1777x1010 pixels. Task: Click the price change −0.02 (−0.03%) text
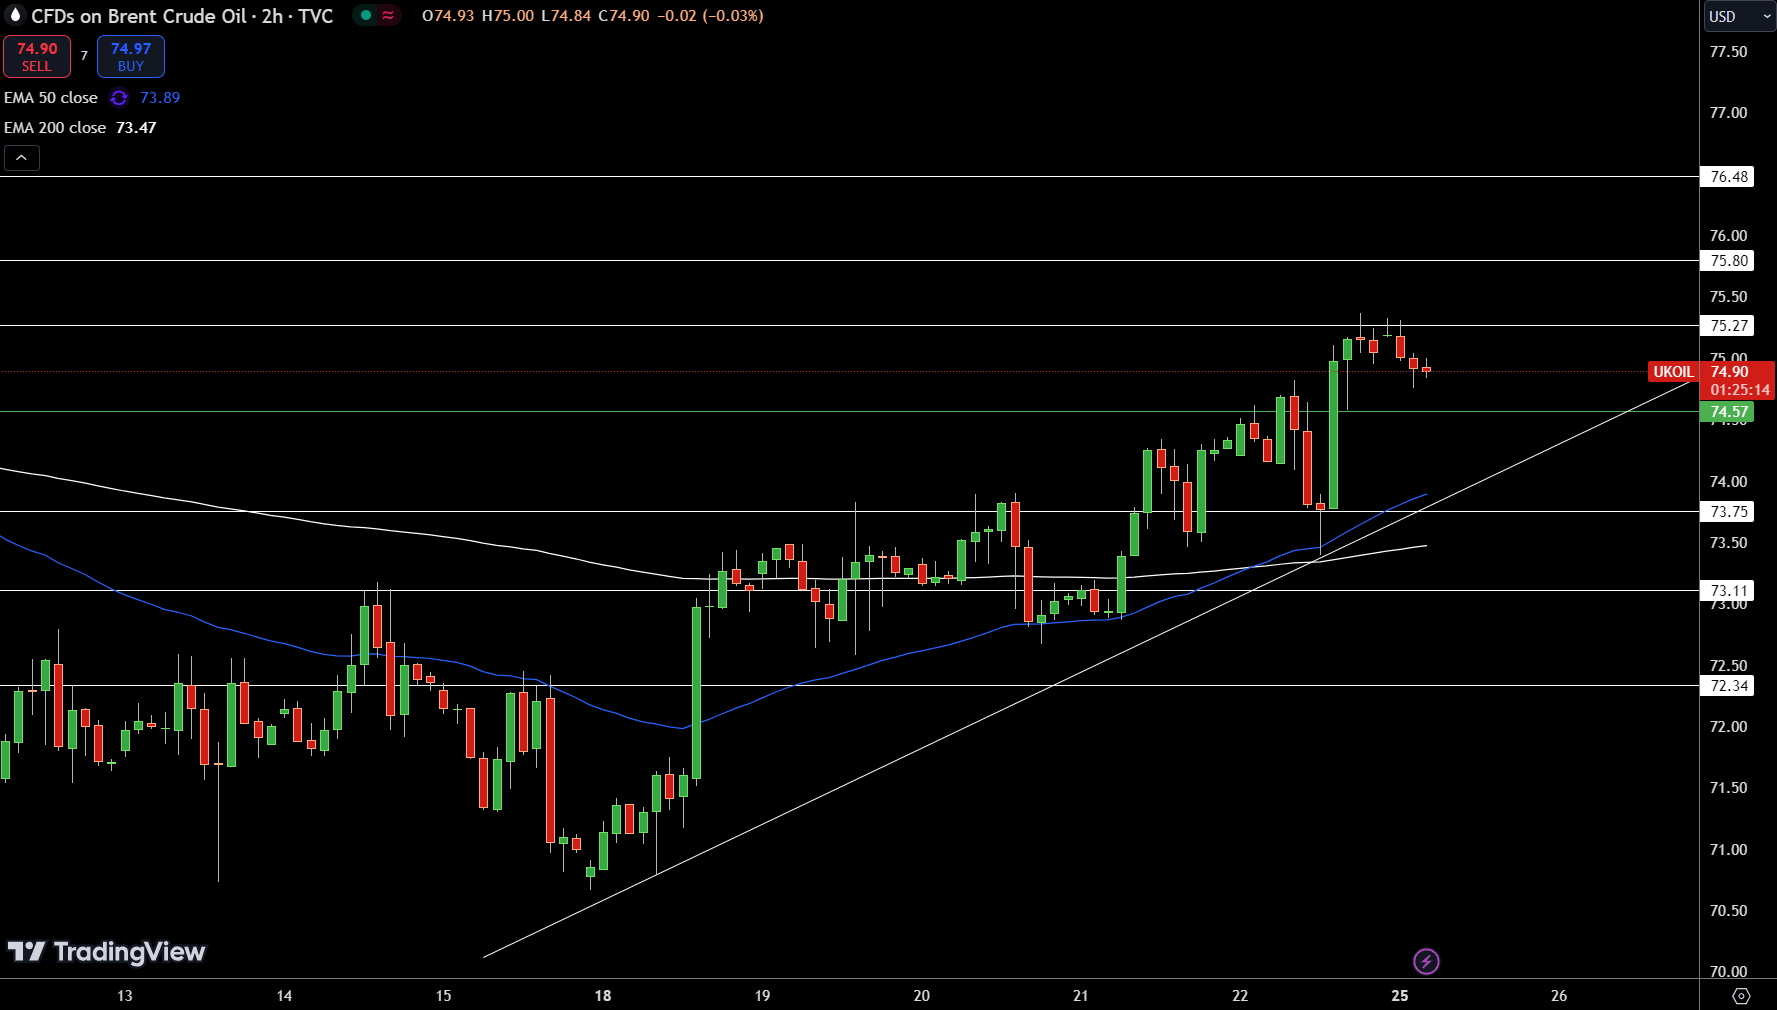pos(710,16)
